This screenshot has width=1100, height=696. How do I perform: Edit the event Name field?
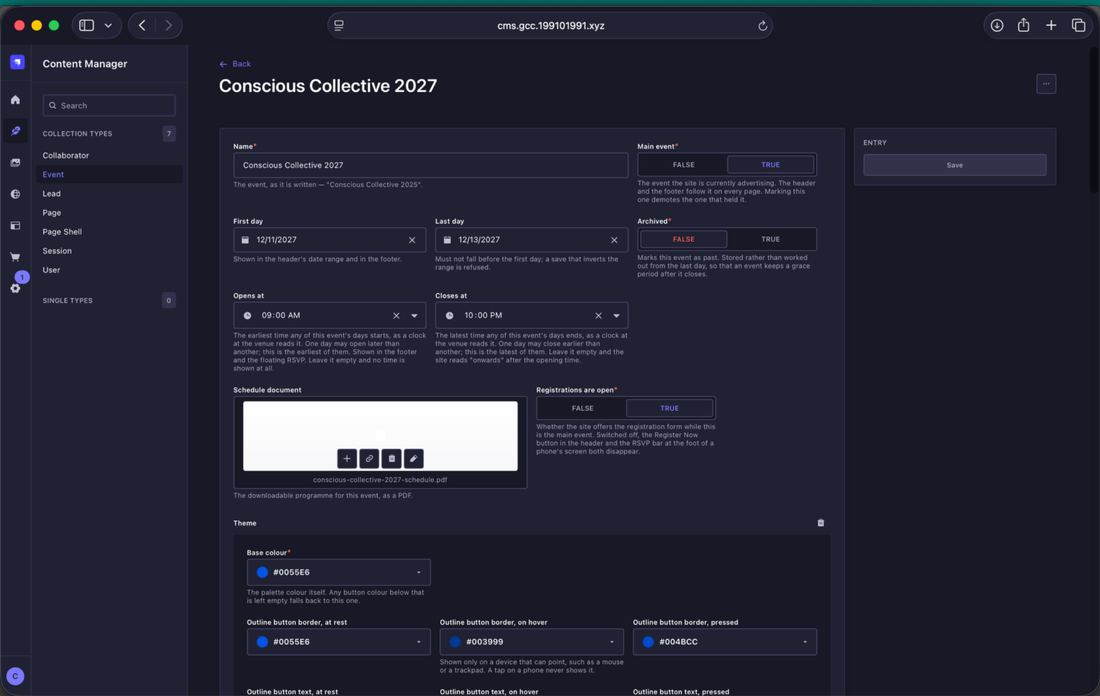point(431,166)
